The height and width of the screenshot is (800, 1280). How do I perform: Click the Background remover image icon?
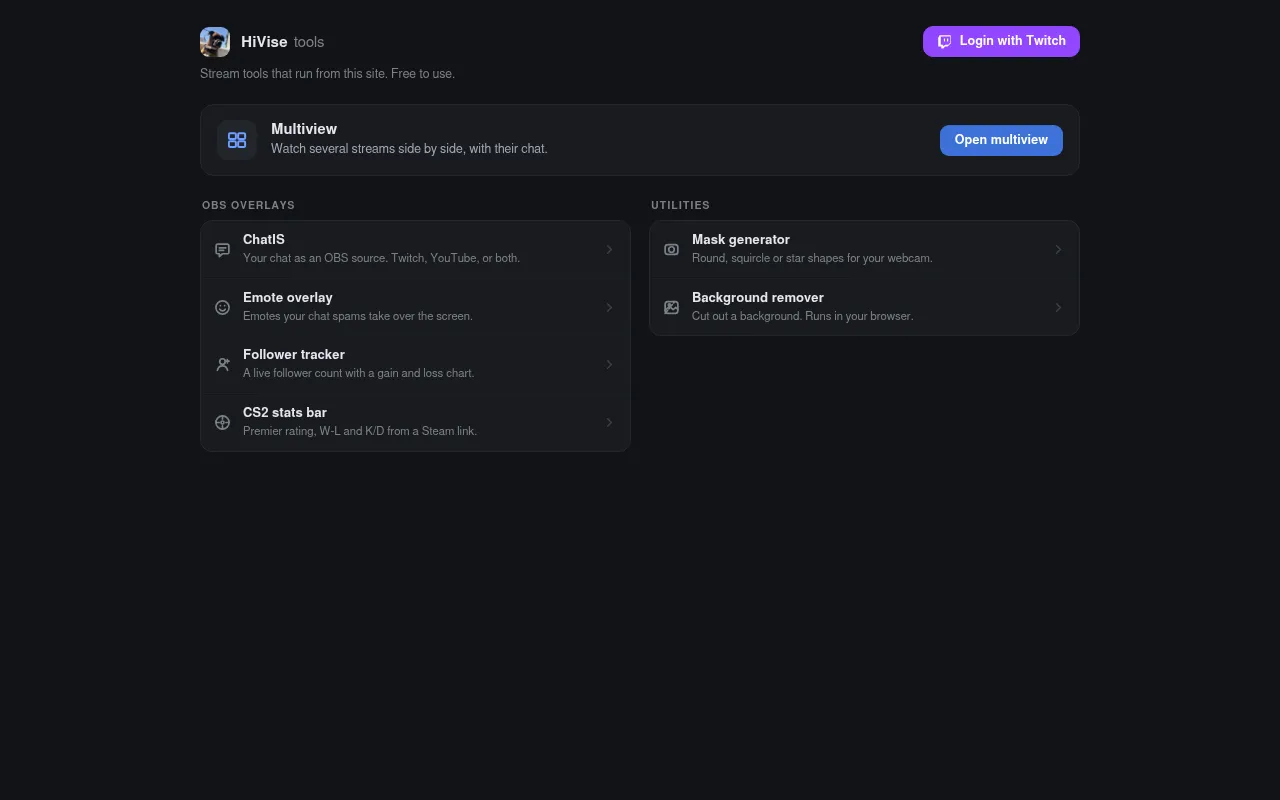(x=672, y=307)
